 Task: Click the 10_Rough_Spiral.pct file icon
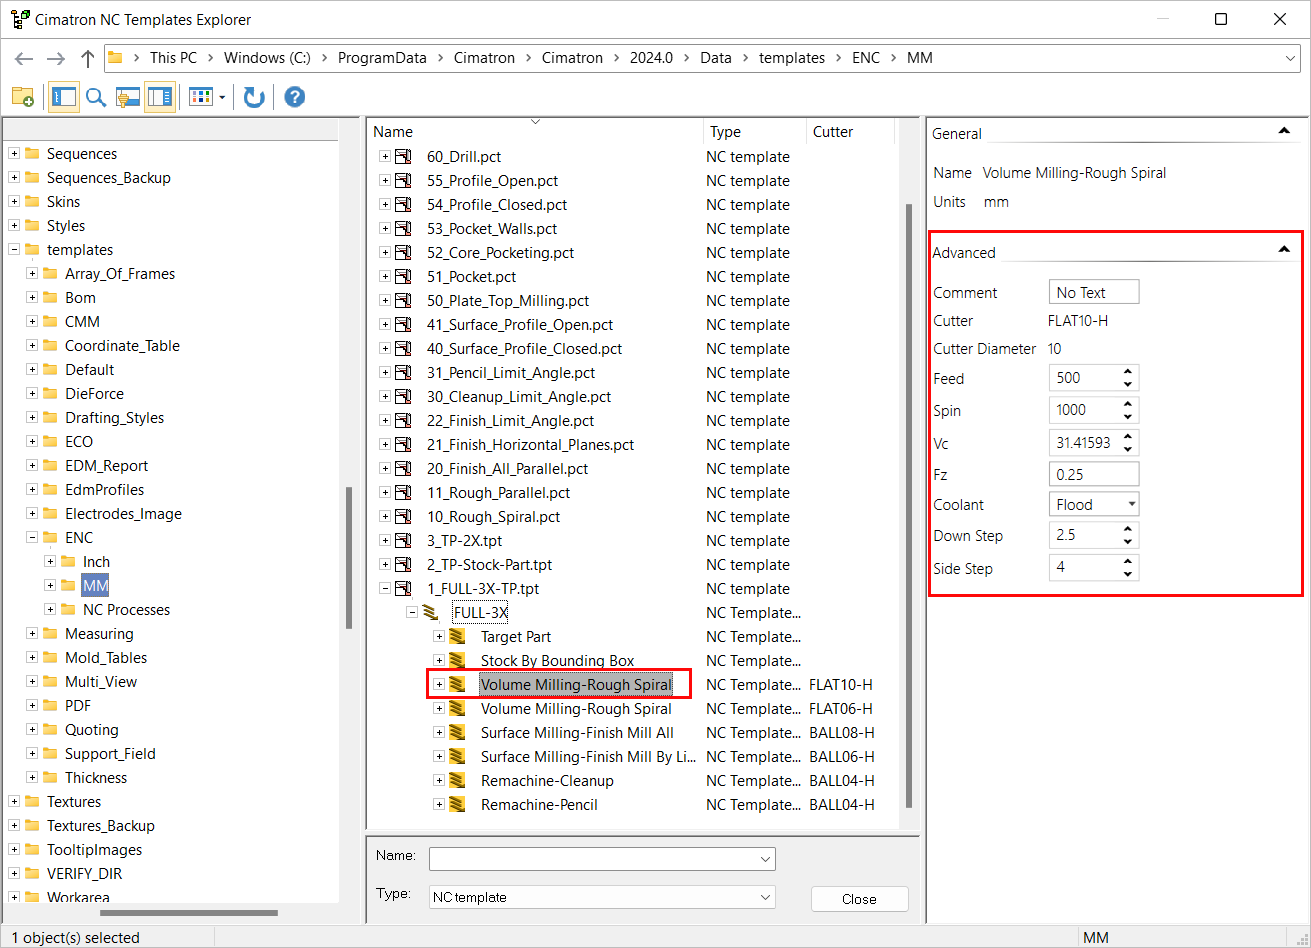[x=404, y=517]
